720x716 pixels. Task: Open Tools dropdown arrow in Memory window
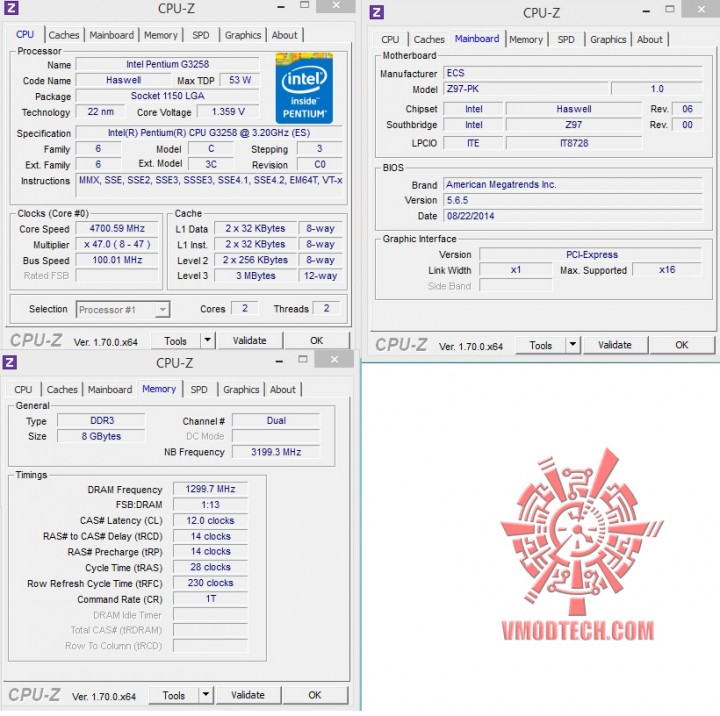click(206, 695)
